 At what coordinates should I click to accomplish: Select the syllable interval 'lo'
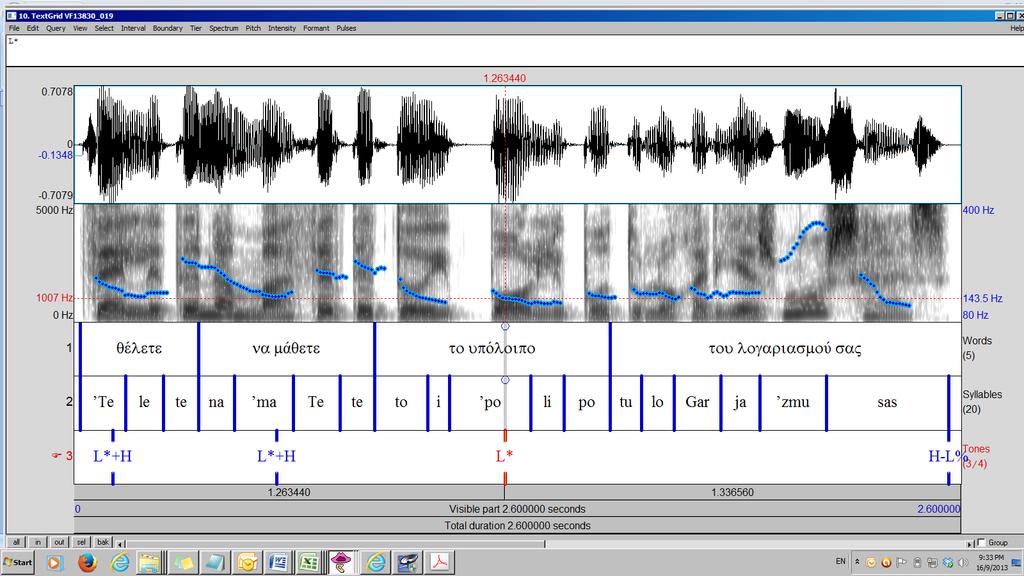pyautogui.click(x=658, y=402)
